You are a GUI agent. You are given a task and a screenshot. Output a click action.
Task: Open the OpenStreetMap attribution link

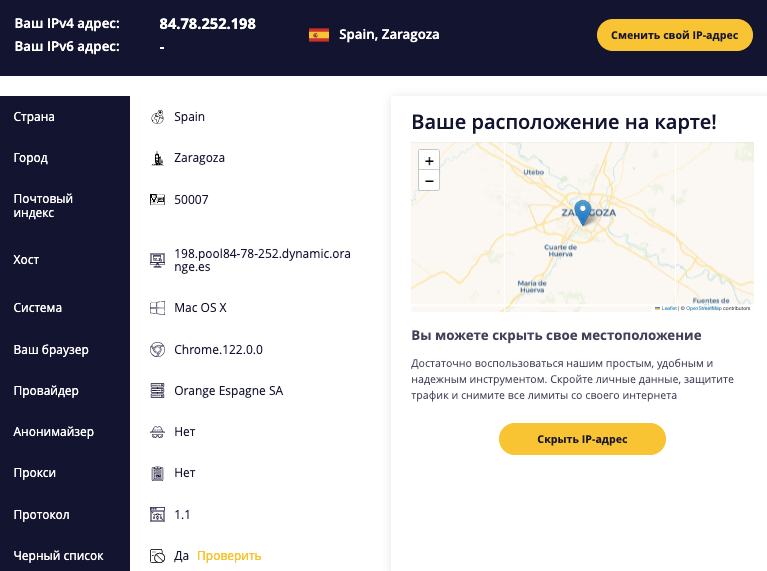tap(703, 308)
